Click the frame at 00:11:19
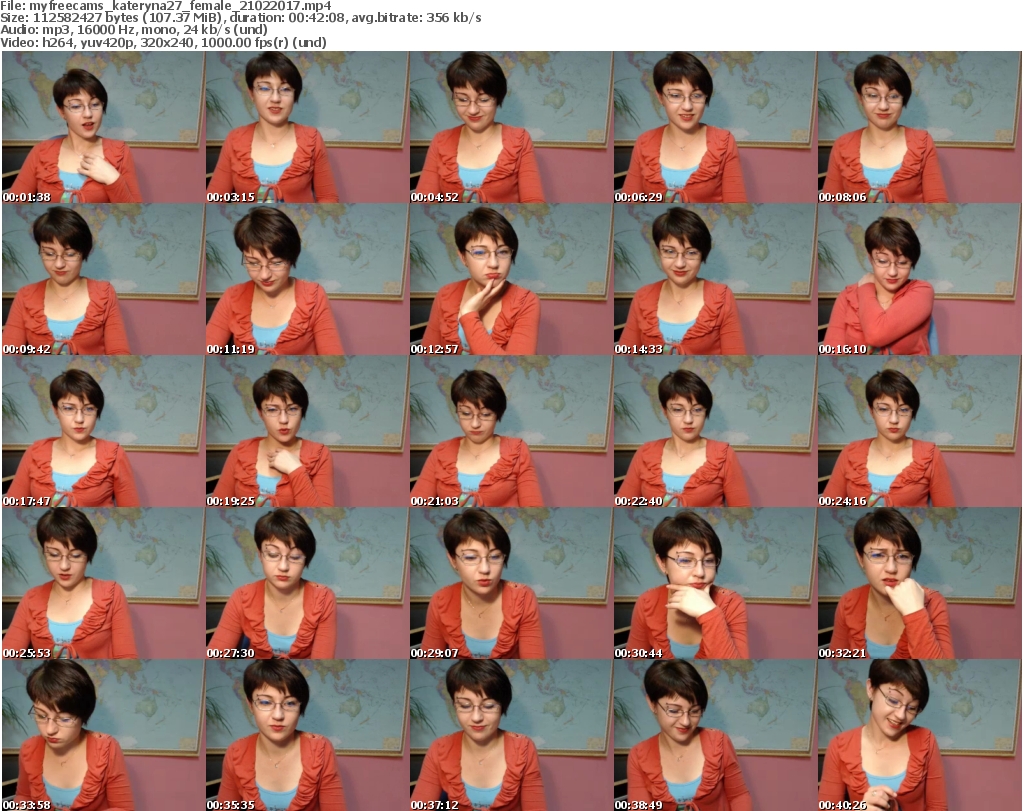The image size is (1024, 811). pos(308,279)
